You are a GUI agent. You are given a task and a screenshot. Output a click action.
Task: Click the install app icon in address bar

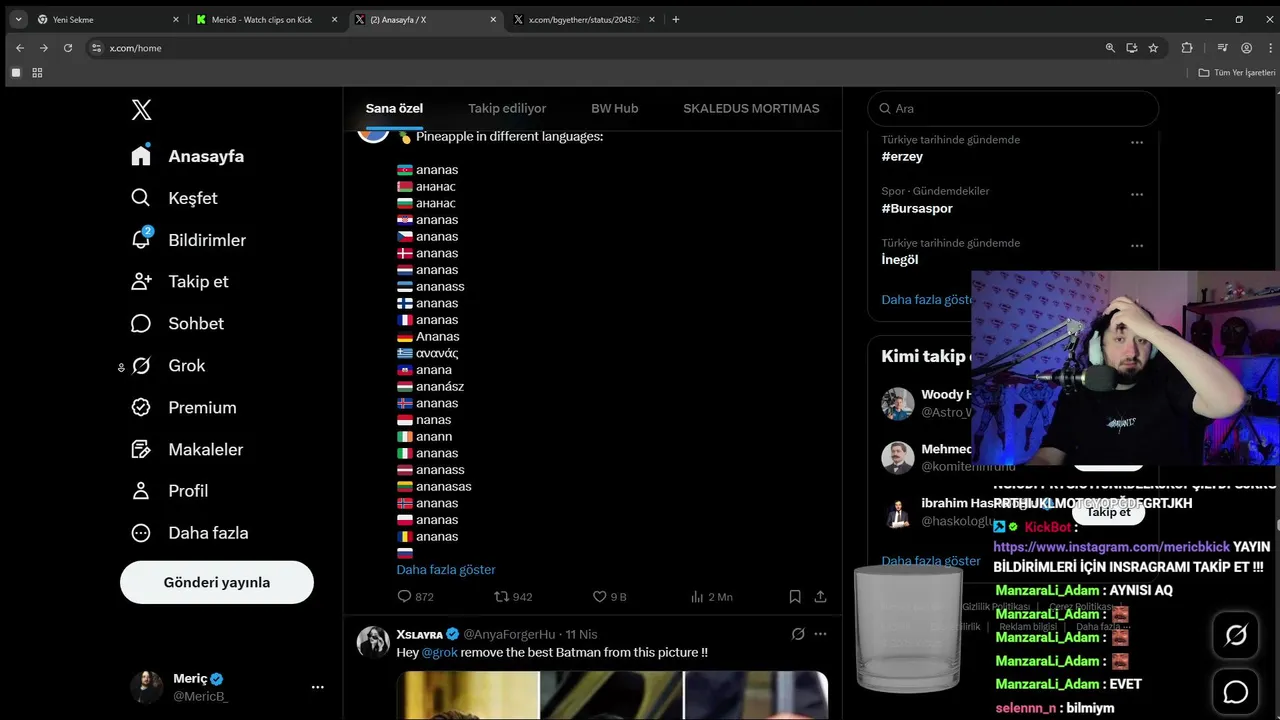(x=1132, y=48)
